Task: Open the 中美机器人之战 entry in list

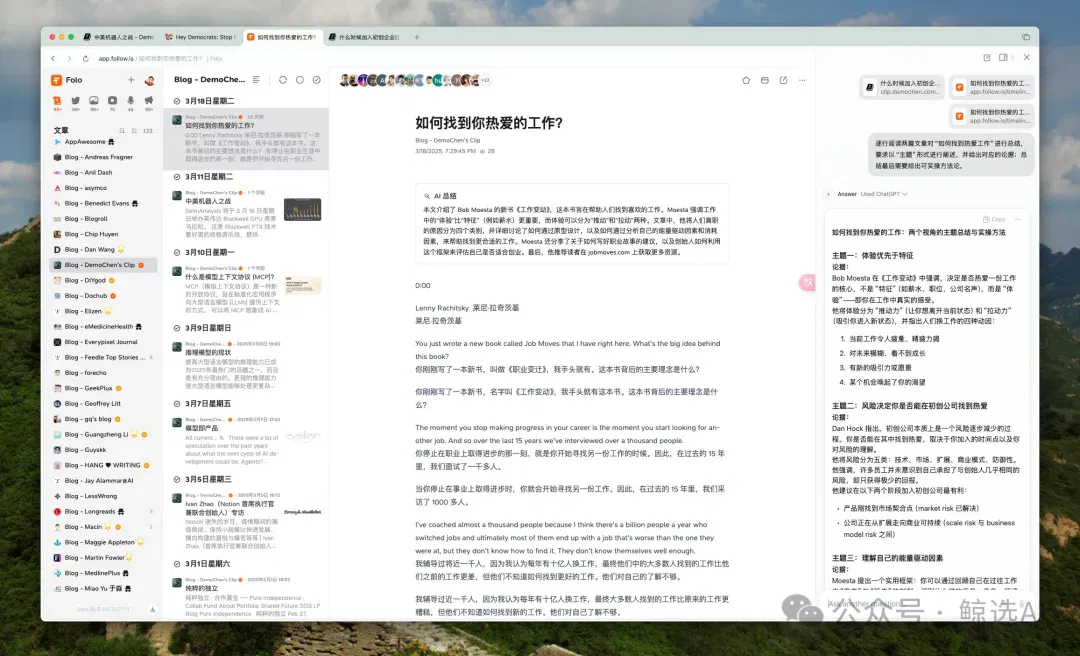Action: (246, 214)
